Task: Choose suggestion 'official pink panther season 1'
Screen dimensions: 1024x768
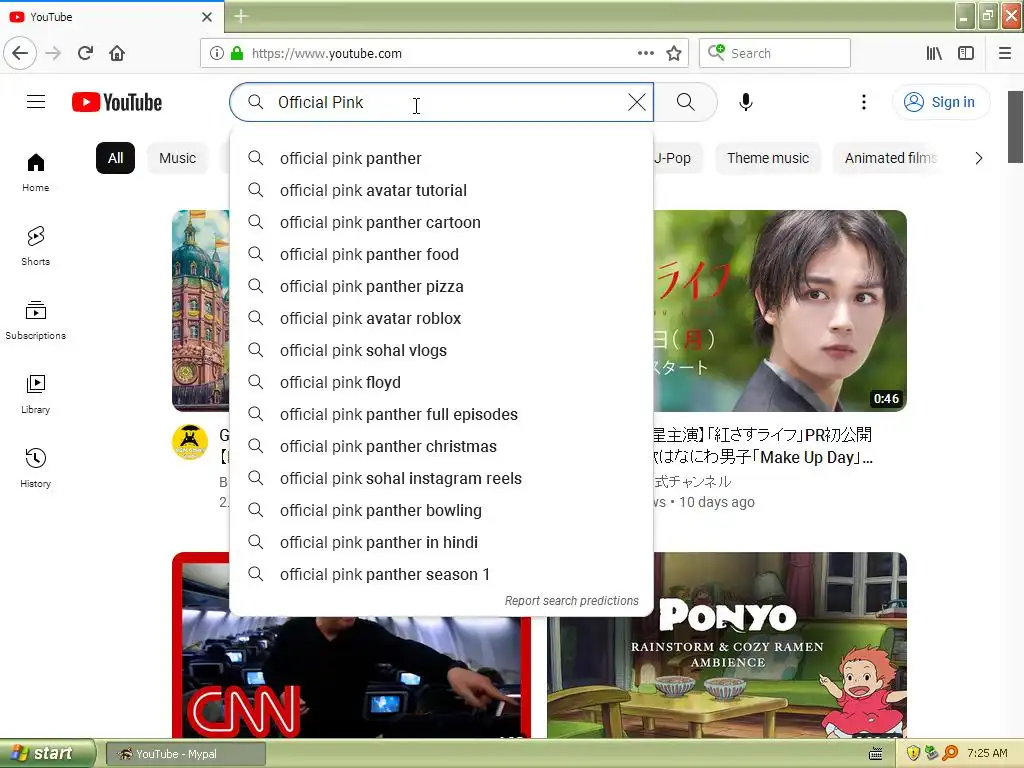Action: pyautogui.click(x=441, y=574)
